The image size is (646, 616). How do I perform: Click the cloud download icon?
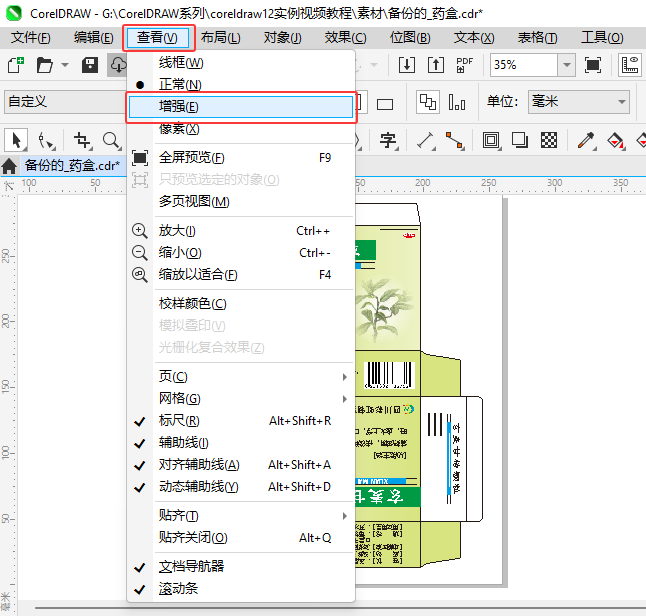[117, 65]
